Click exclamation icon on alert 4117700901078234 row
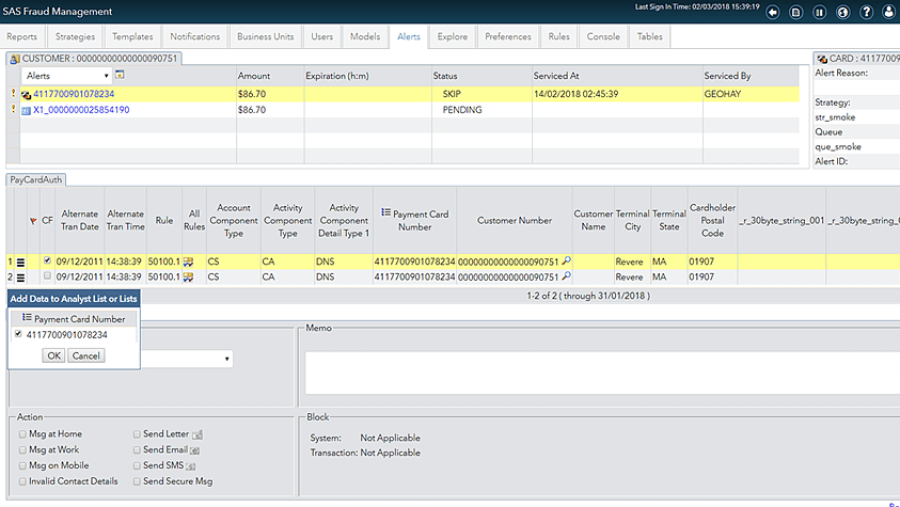 (x=13, y=93)
